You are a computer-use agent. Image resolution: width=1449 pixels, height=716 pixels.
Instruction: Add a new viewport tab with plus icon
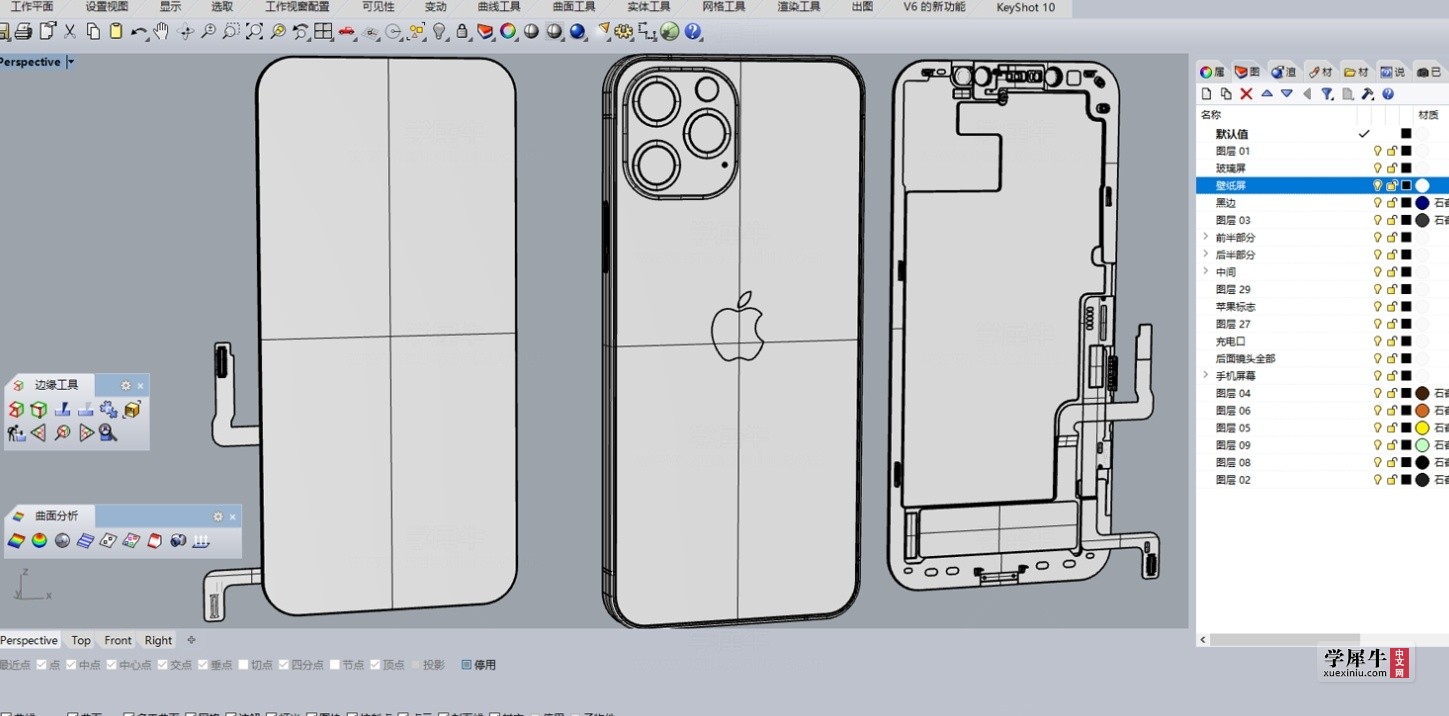[x=191, y=640]
